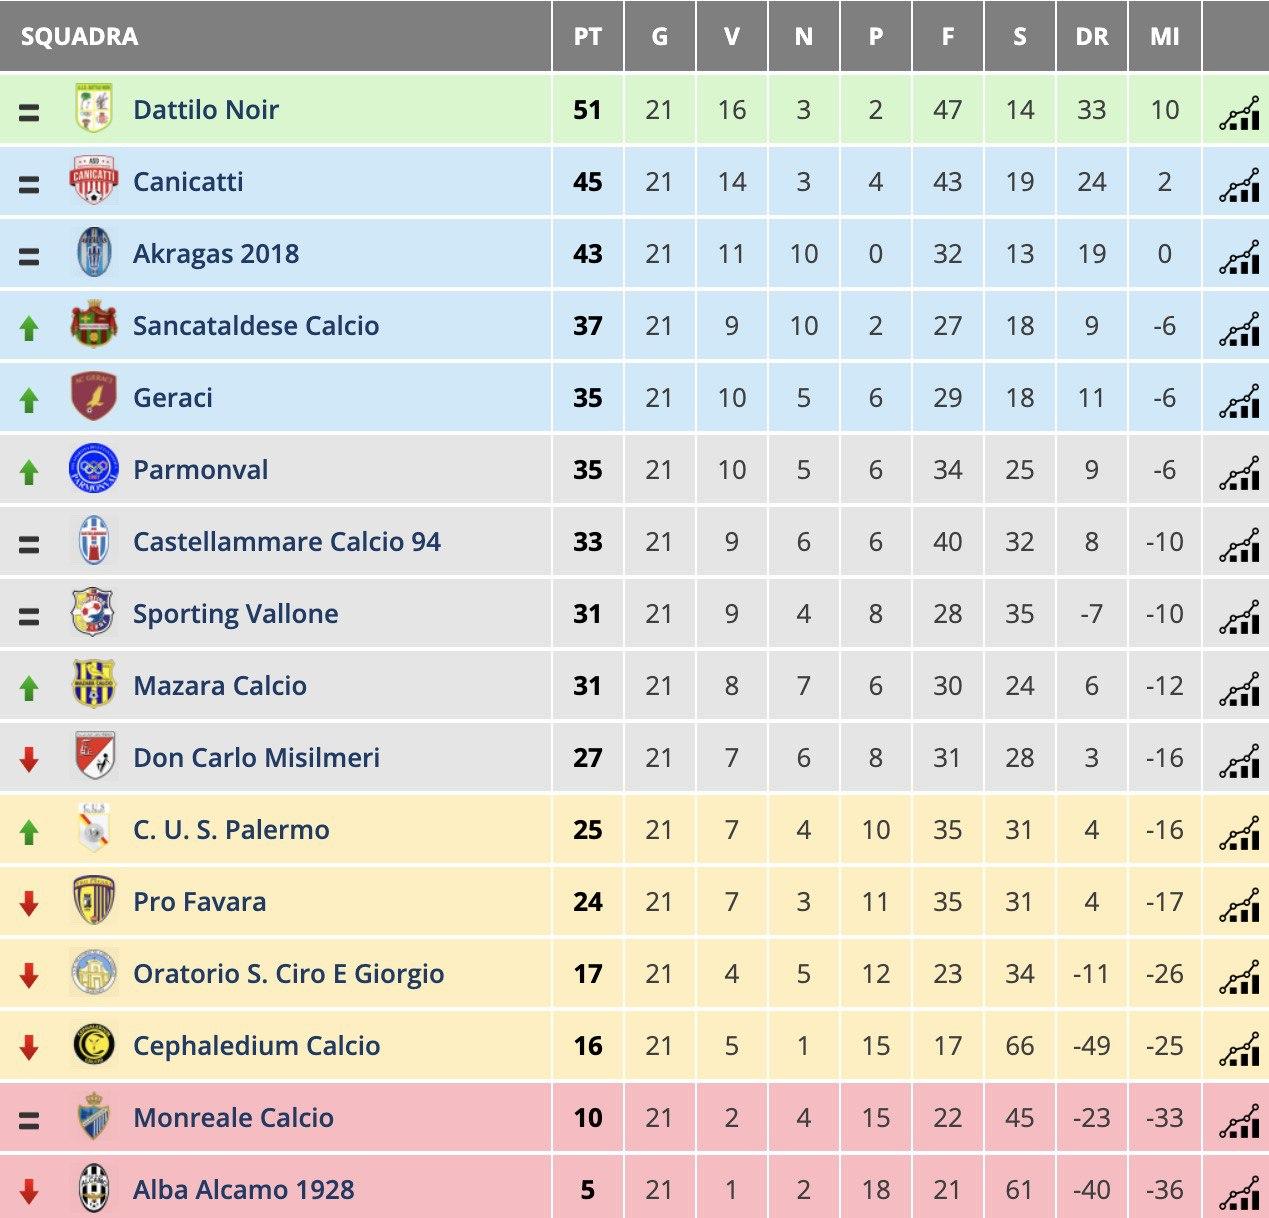Click the Mazara Calcio team crest
The width and height of the screenshot is (1269, 1218).
click(94, 685)
